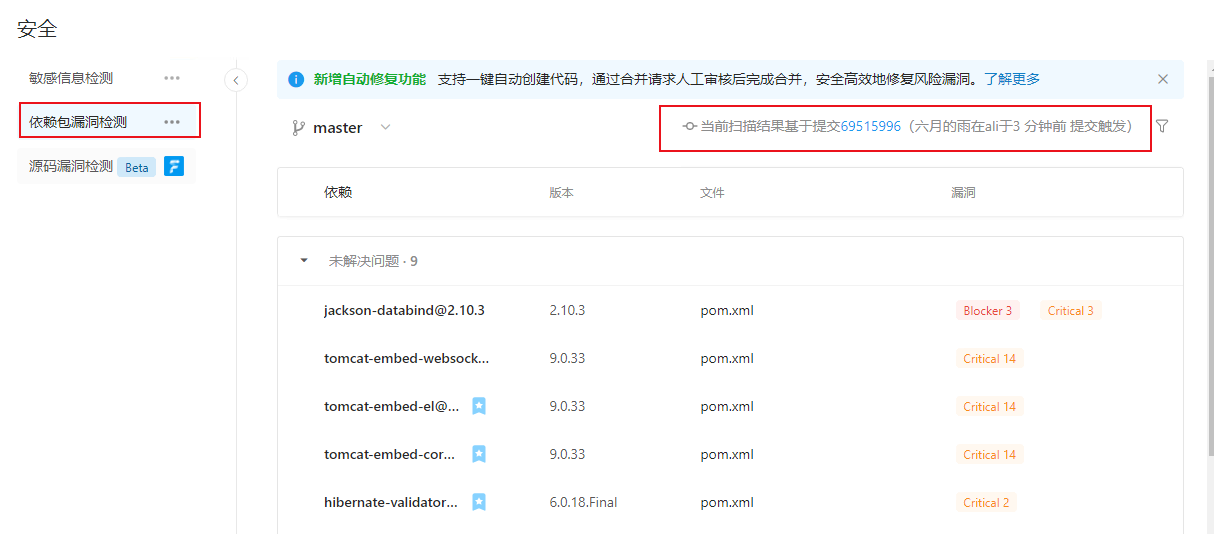1214x534 pixels.
Task: Click pom.xml in the tomcat-embed-cor row
Action: pyautogui.click(x=727, y=454)
